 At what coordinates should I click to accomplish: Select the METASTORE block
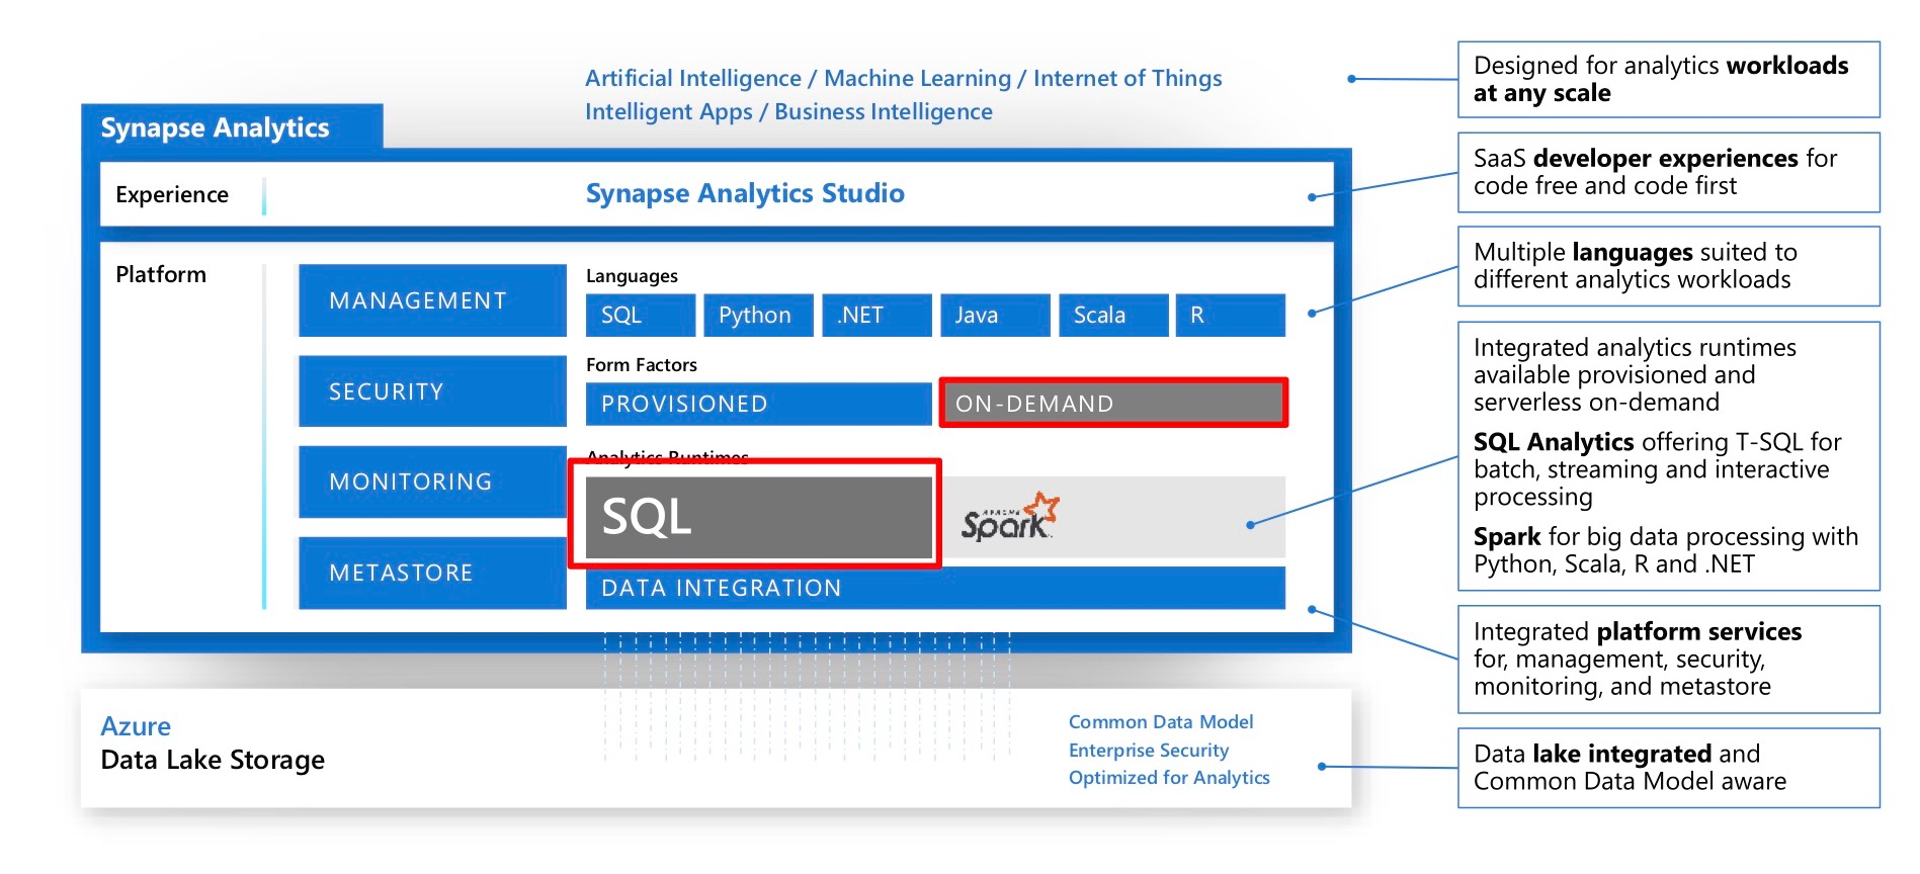coord(432,572)
